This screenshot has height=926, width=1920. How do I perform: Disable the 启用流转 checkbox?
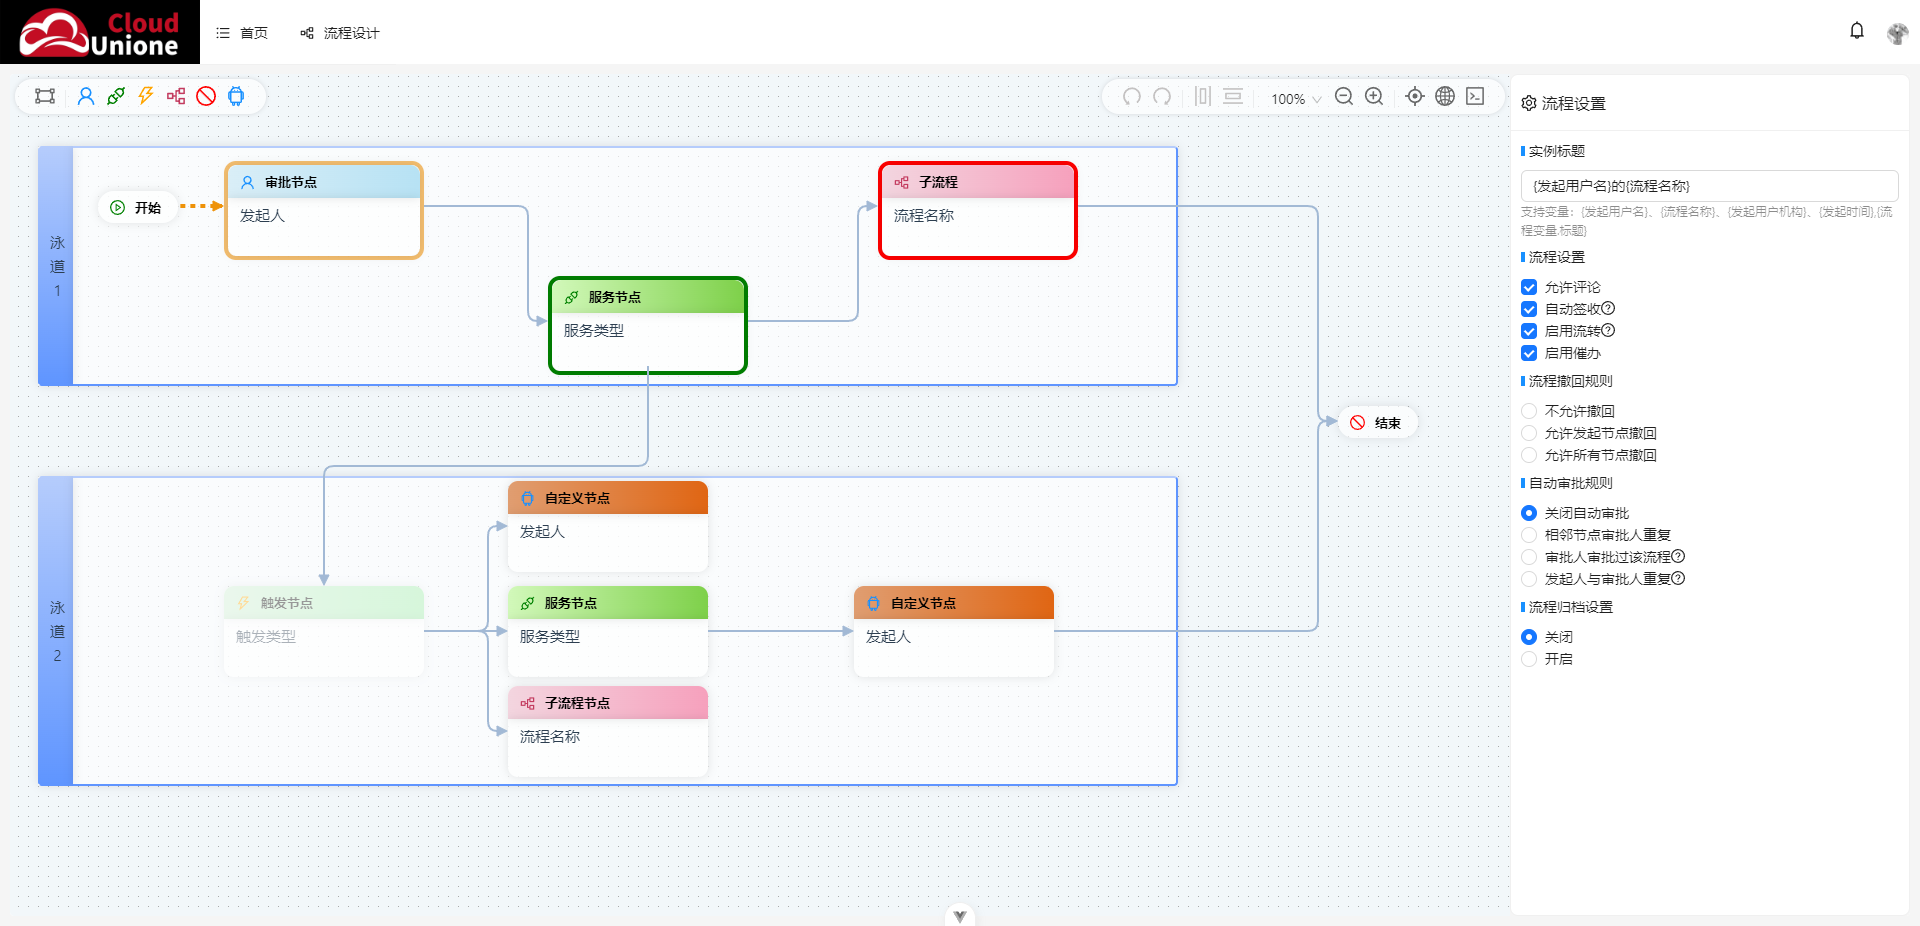pos(1529,331)
